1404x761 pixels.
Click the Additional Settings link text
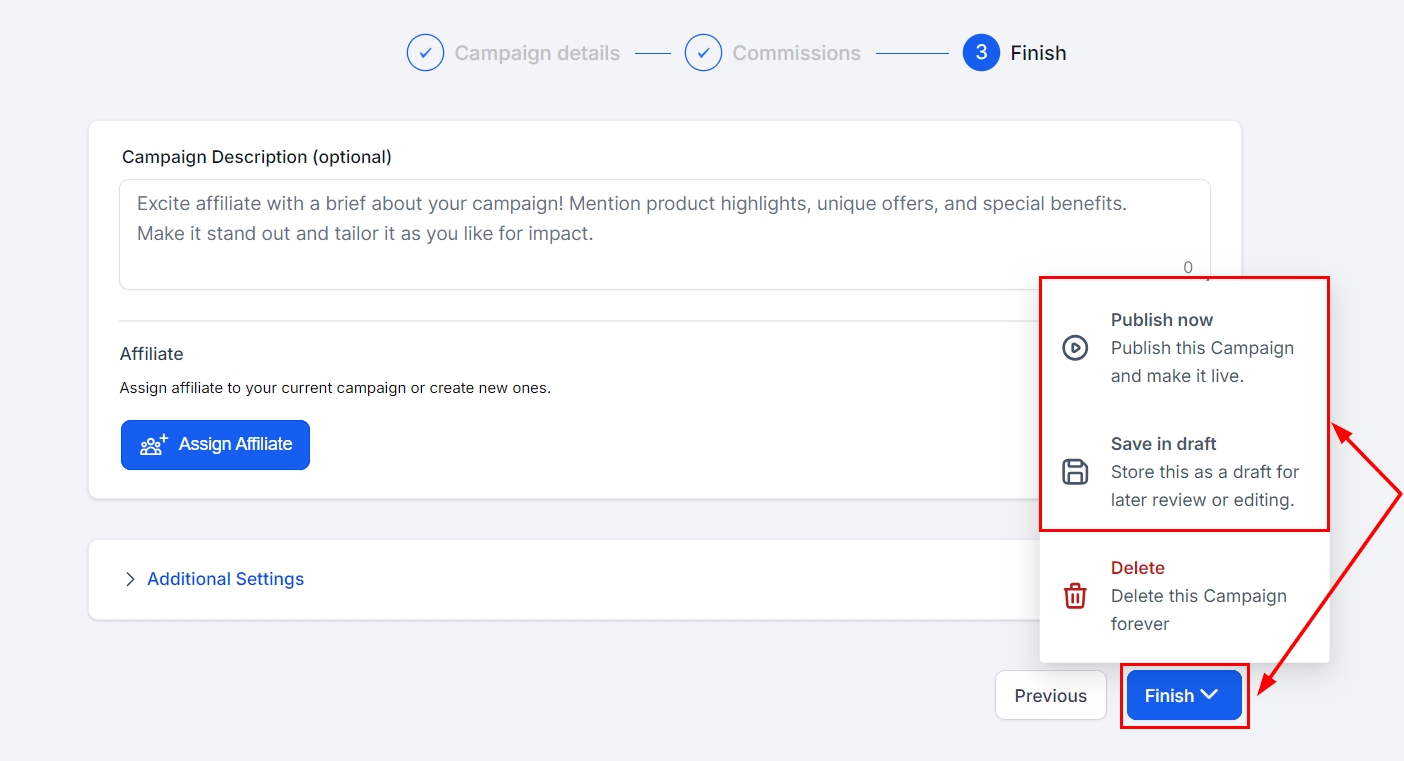coord(225,579)
